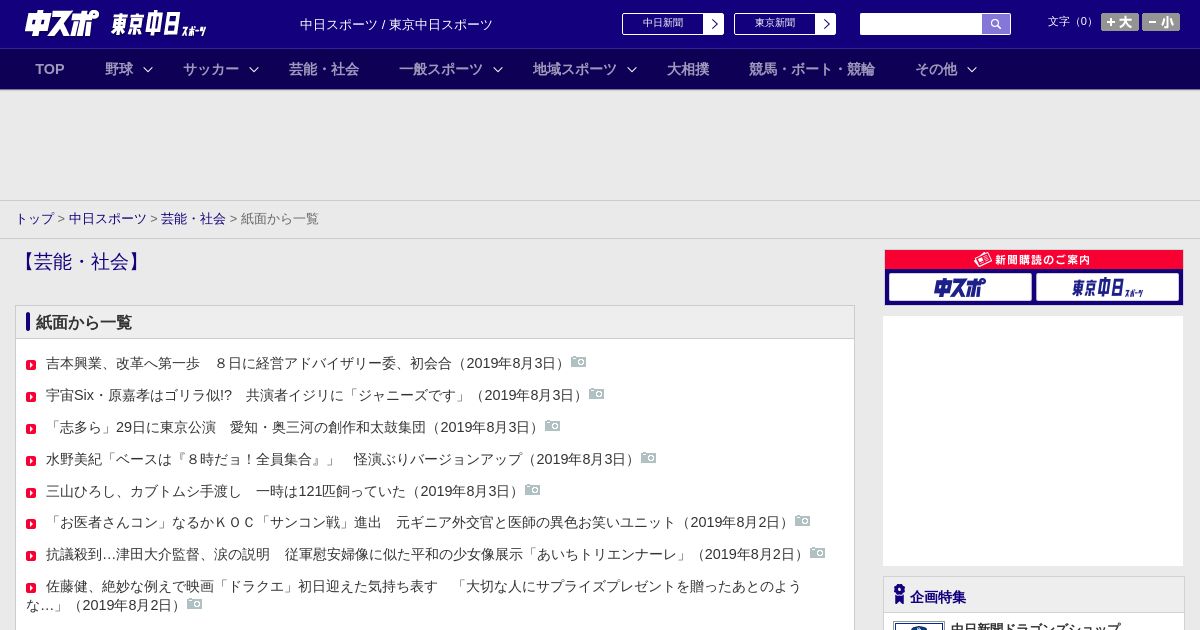
Task: Open その他 navigation menu
Action: 936,69
